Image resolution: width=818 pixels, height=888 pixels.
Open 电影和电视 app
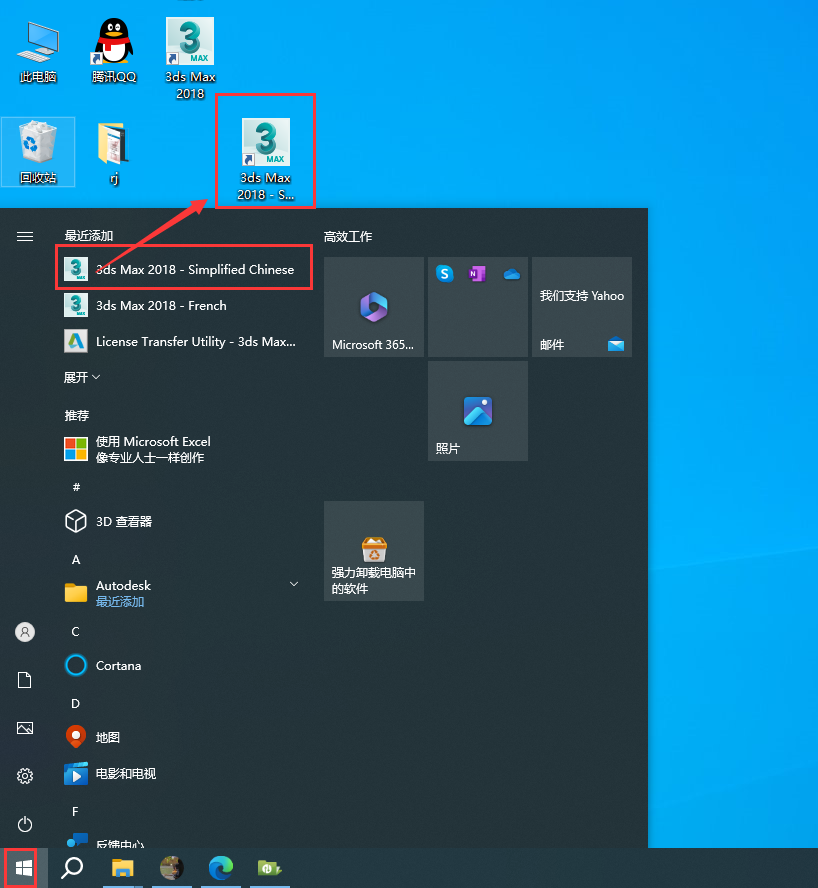tap(184, 773)
